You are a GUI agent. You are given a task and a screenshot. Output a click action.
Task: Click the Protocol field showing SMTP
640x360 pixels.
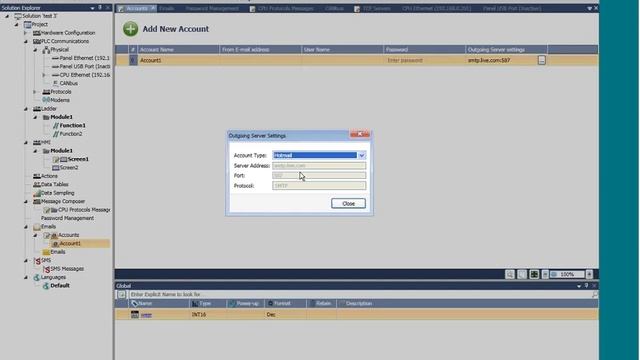click(319, 186)
